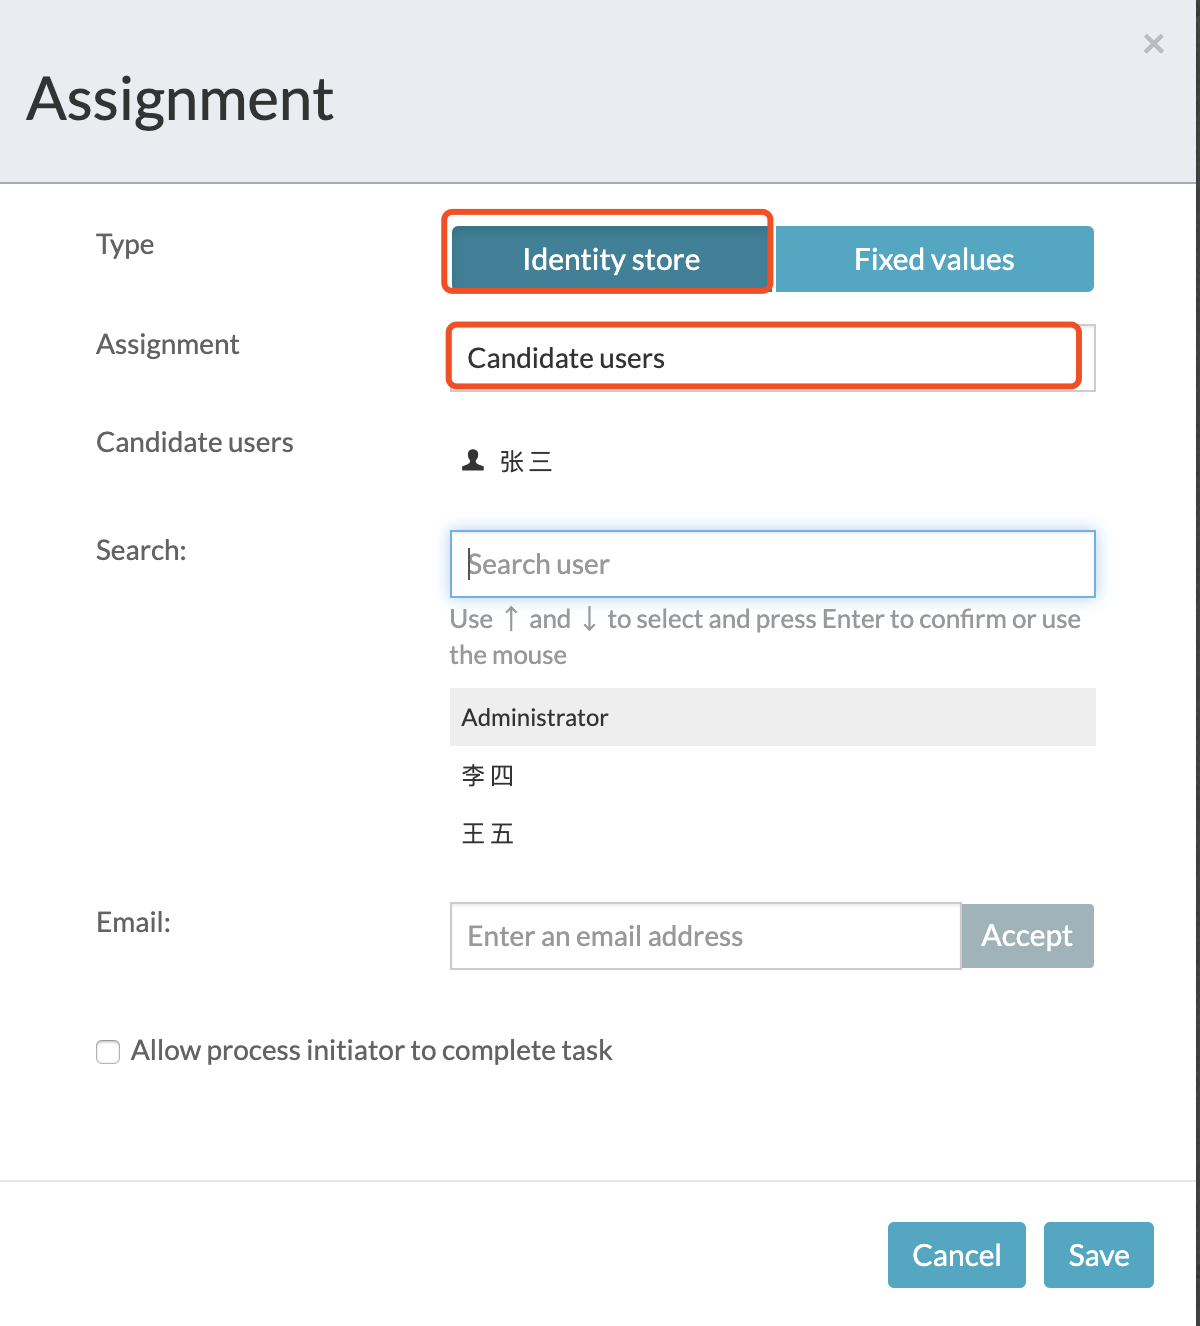
Task: Click the email address input field
Action: coord(705,936)
